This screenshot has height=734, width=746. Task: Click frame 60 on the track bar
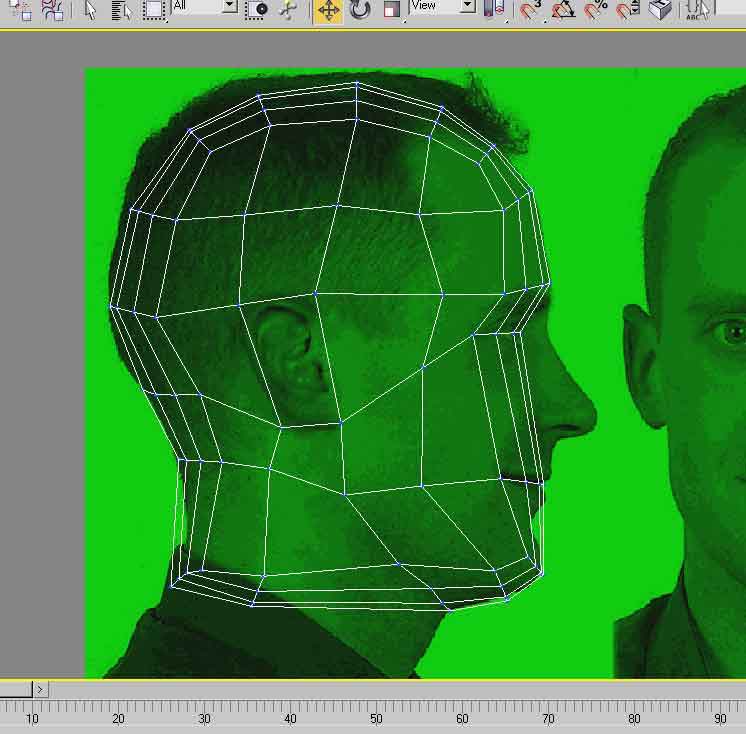[x=462, y=718]
